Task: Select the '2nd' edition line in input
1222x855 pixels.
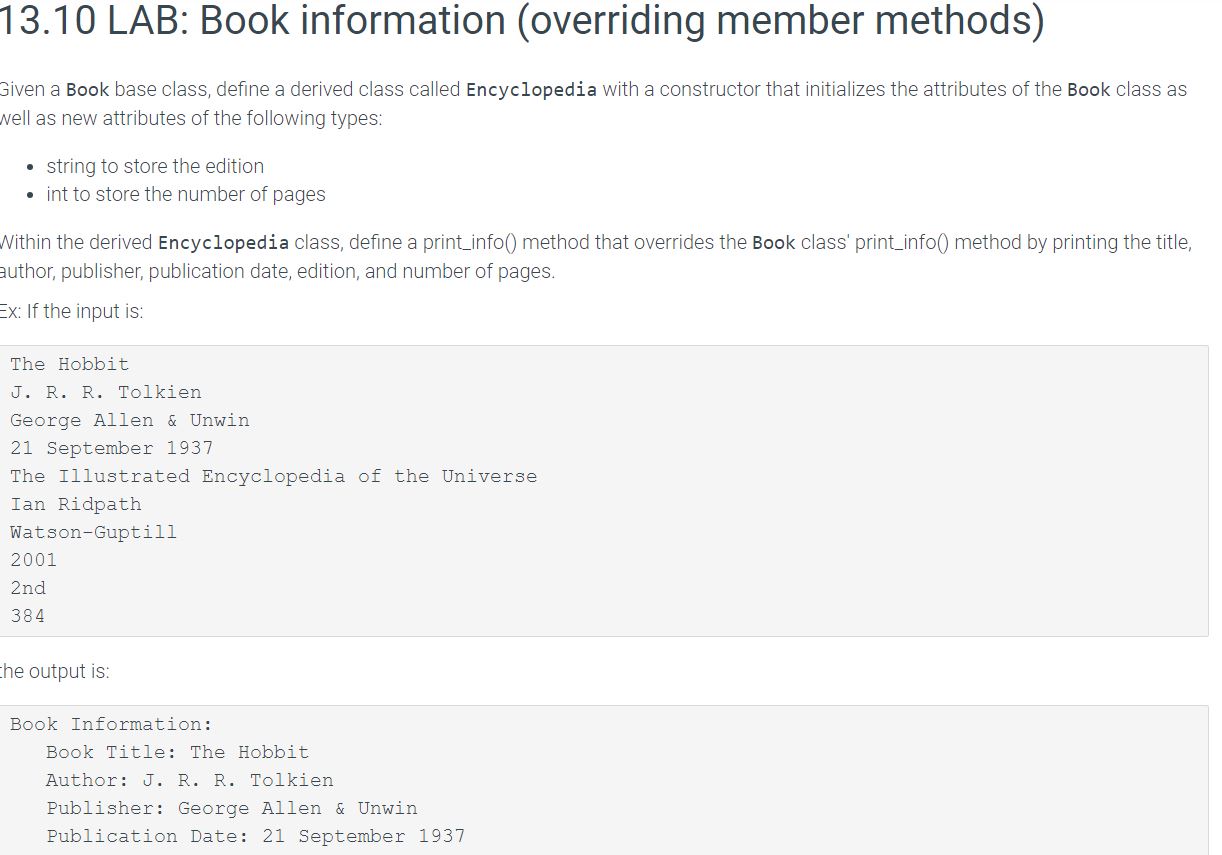Action: 28,588
